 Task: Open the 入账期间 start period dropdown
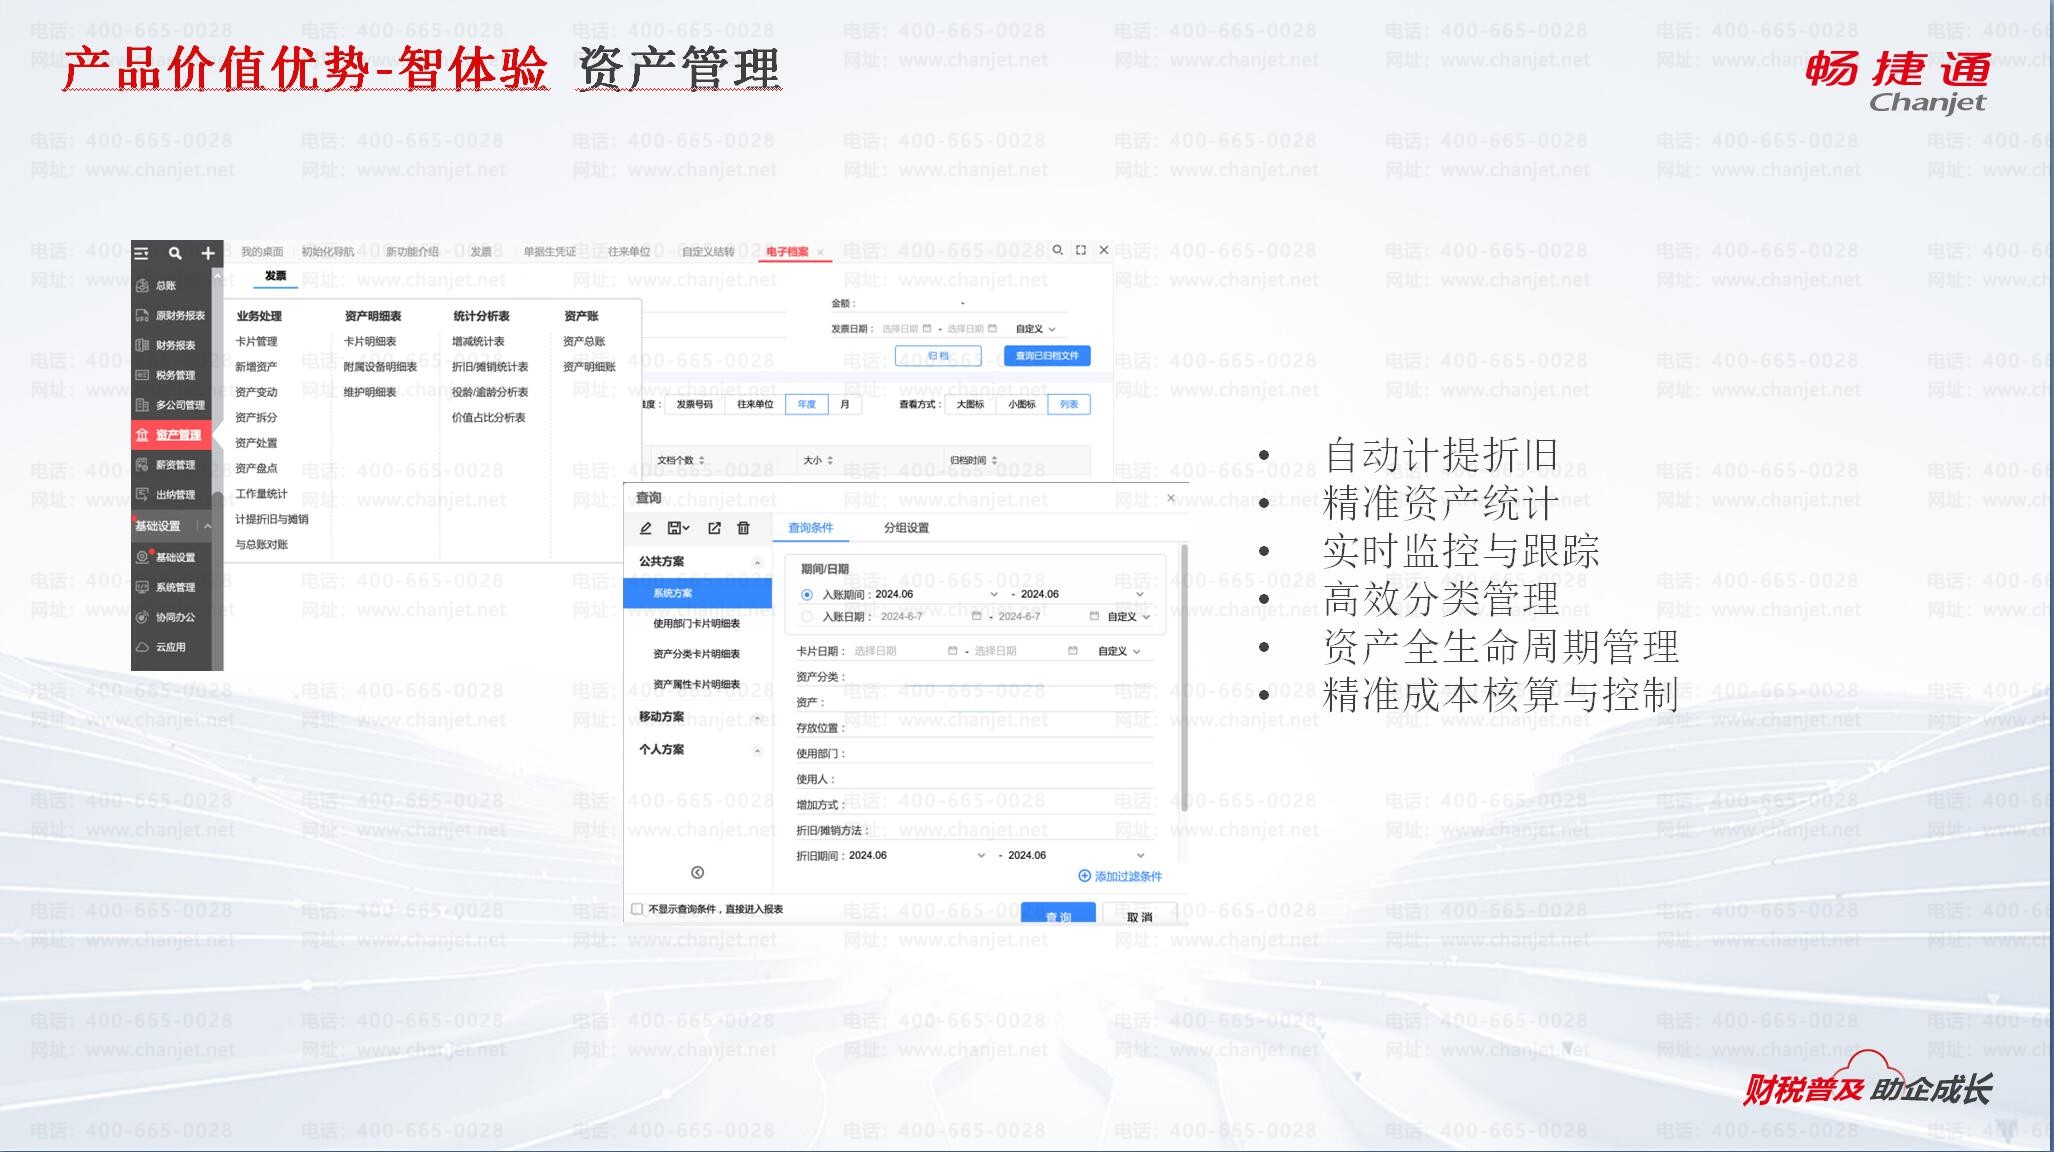tap(993, 595)
